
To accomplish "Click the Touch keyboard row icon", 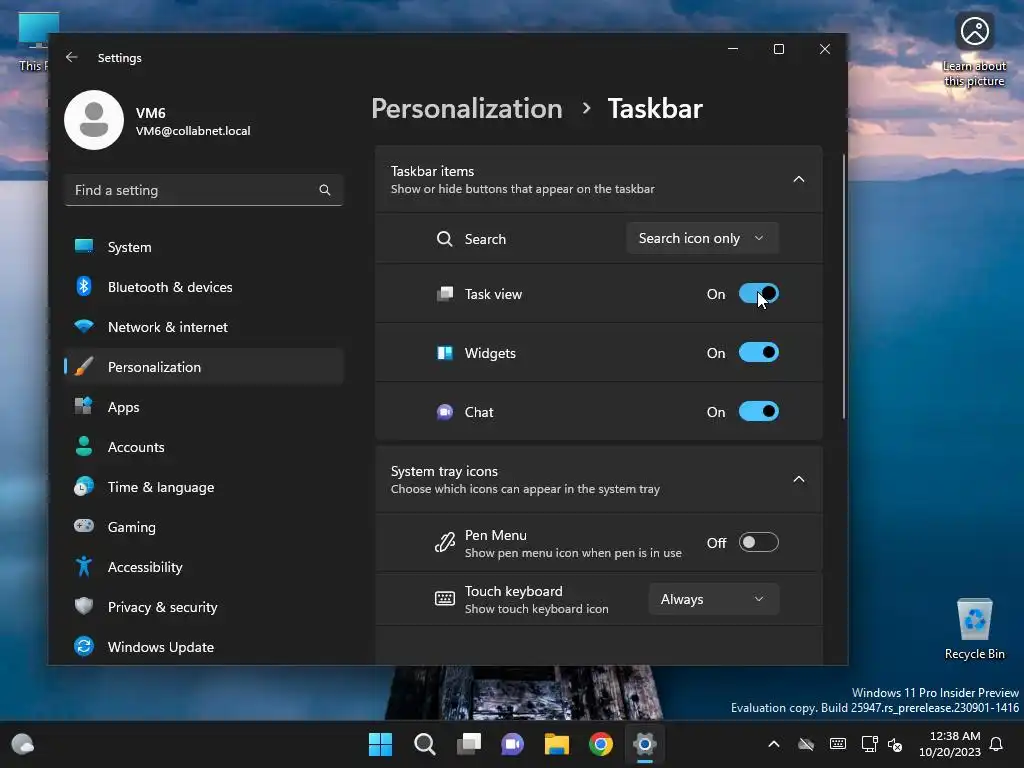I will point(444,599).
